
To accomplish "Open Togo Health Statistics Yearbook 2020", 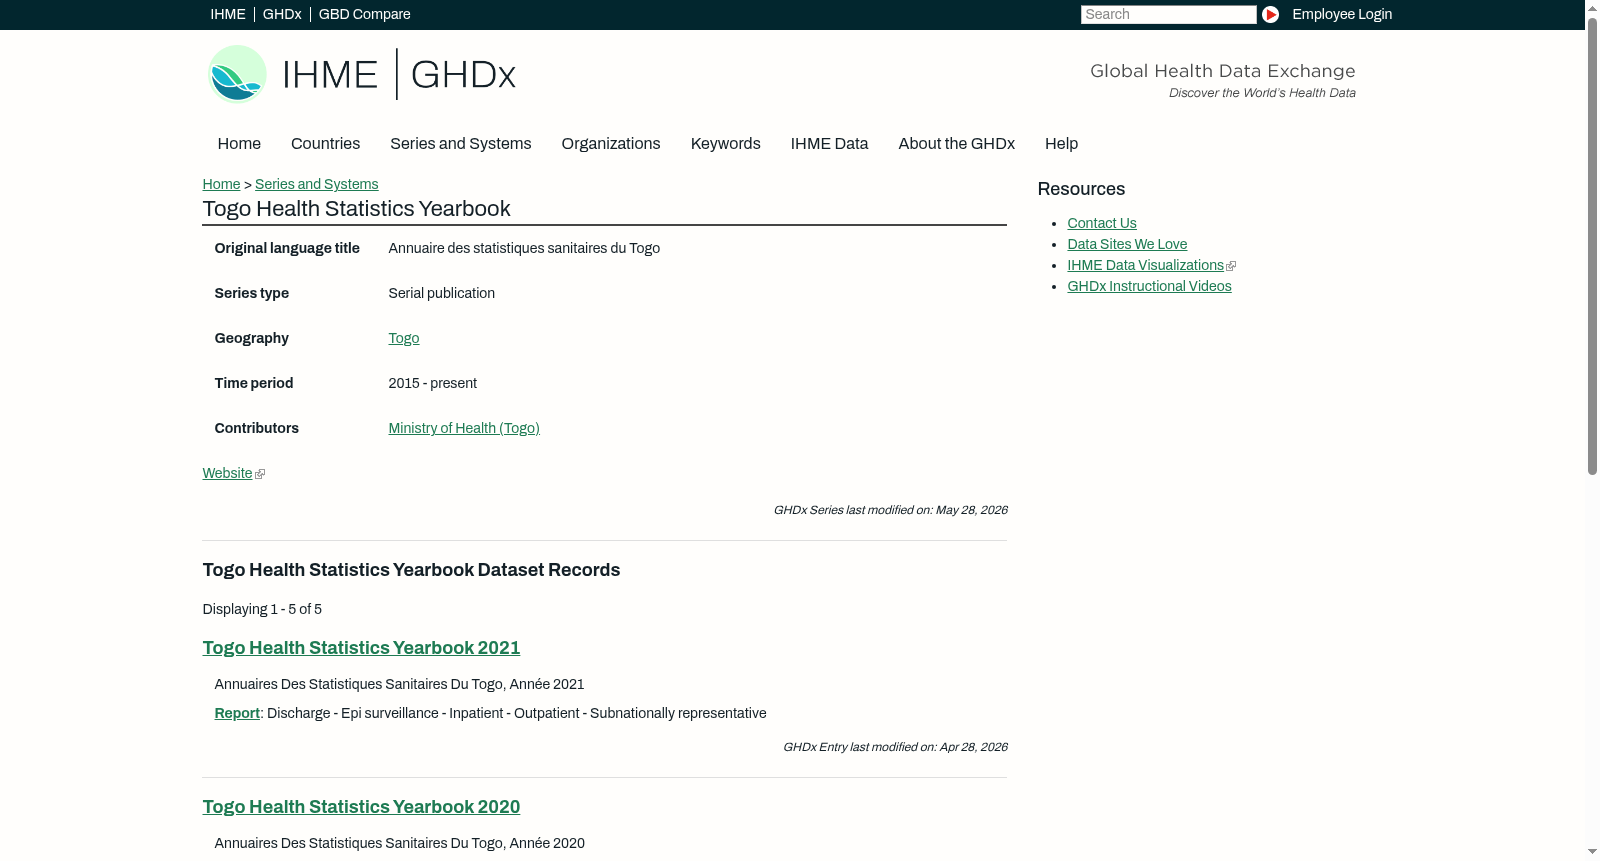I will coord(361,807).
